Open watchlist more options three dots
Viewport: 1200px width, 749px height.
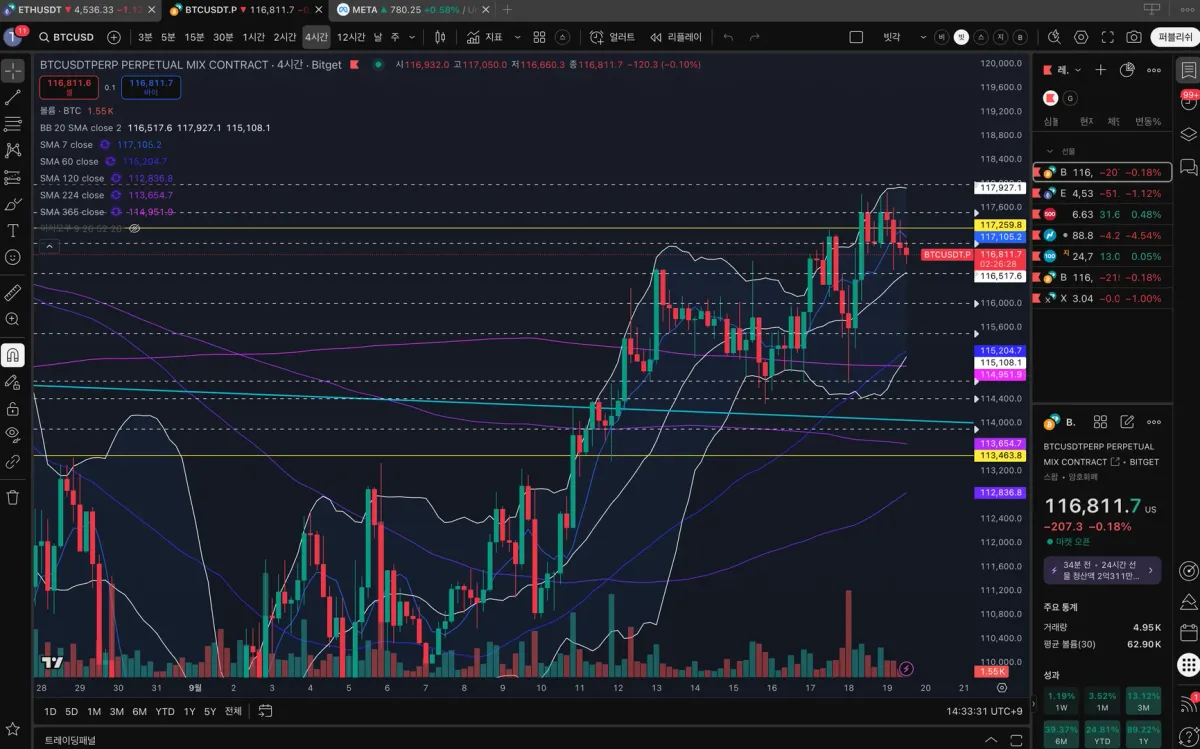coord(1153,71)
